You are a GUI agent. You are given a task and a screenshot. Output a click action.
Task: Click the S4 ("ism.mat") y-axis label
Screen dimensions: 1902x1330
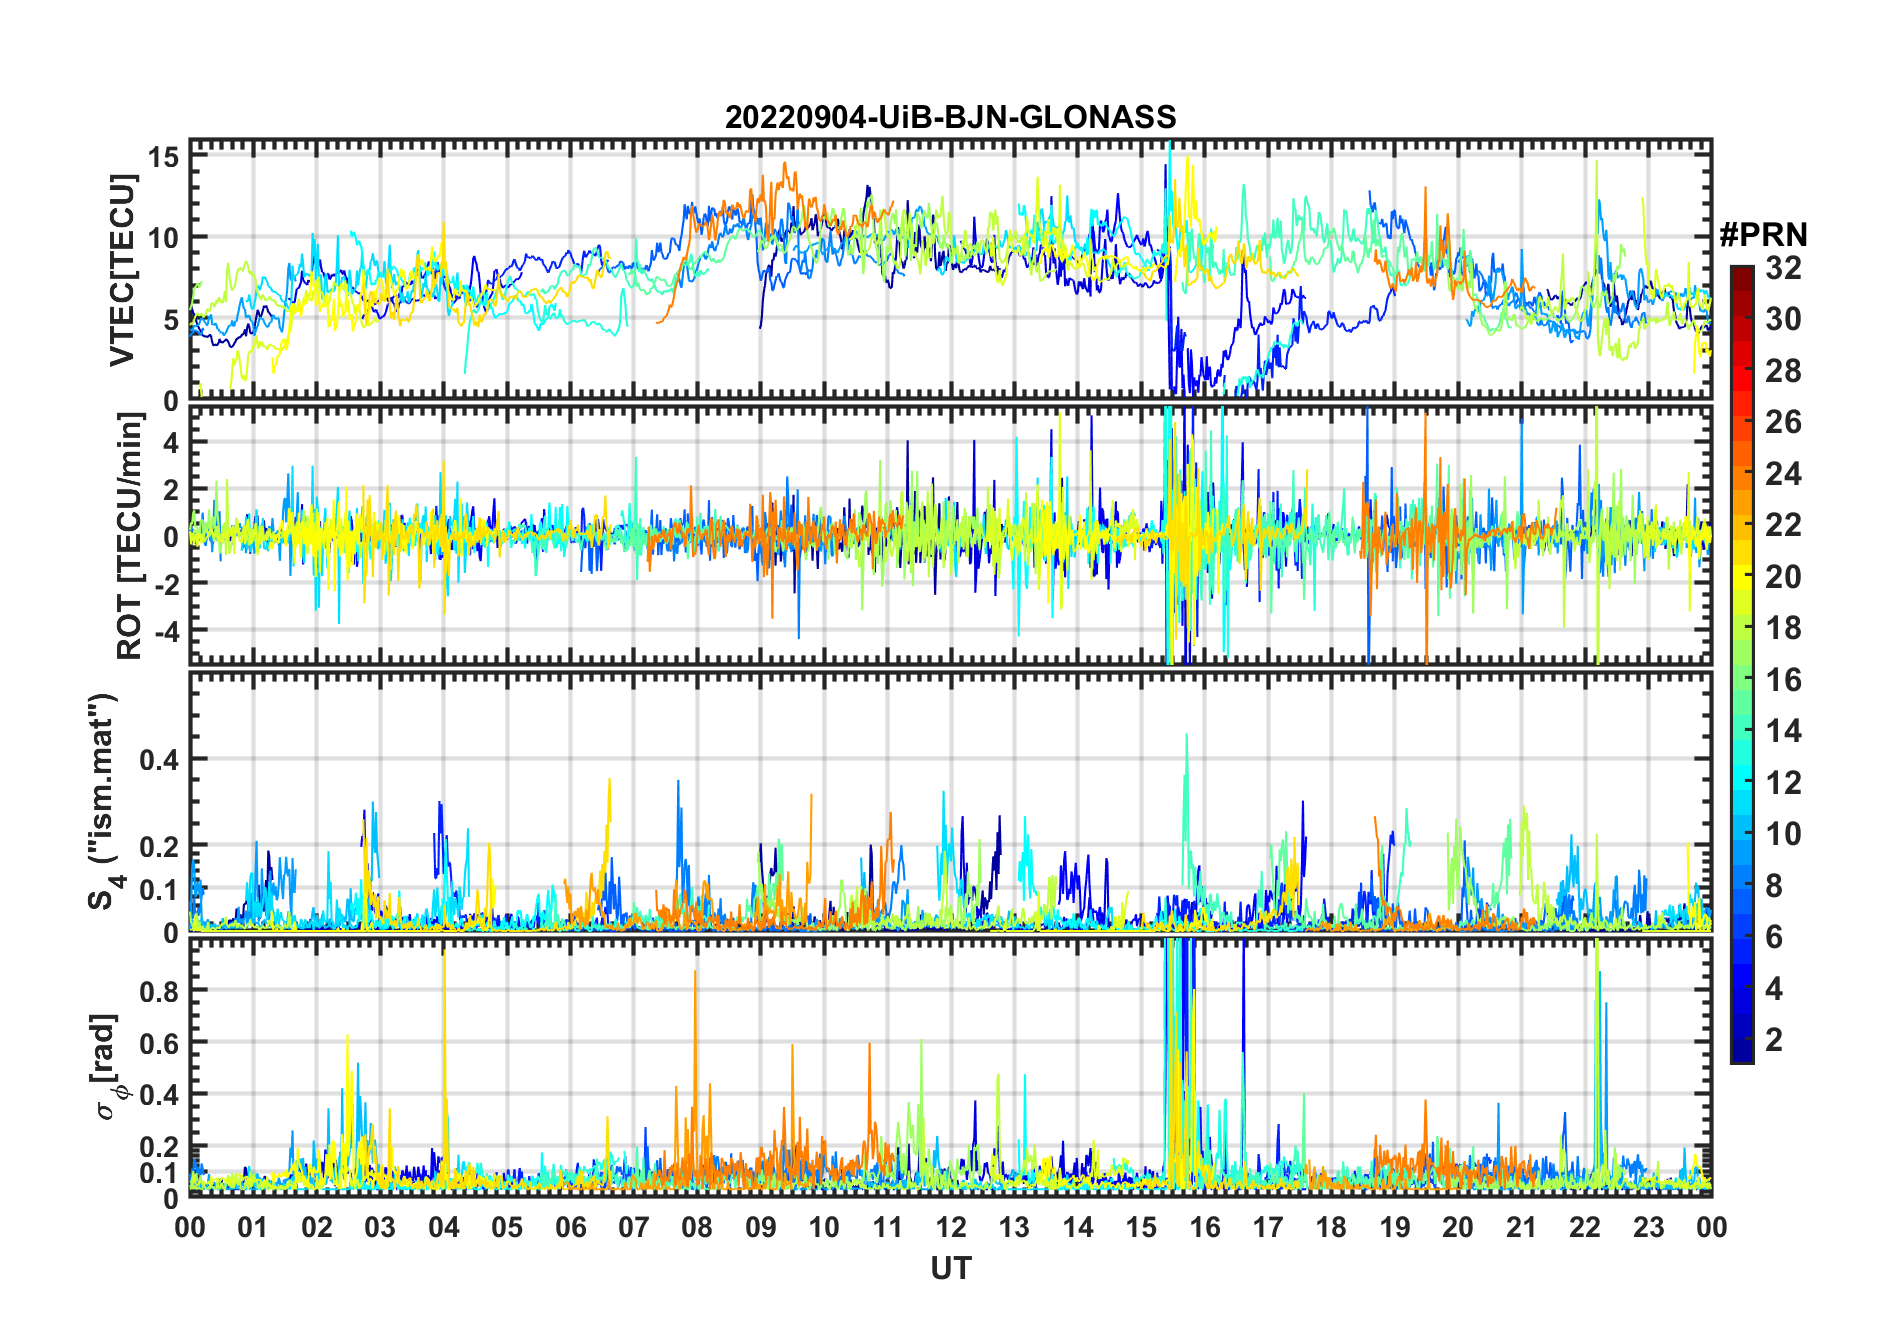(x=103, y=802)
